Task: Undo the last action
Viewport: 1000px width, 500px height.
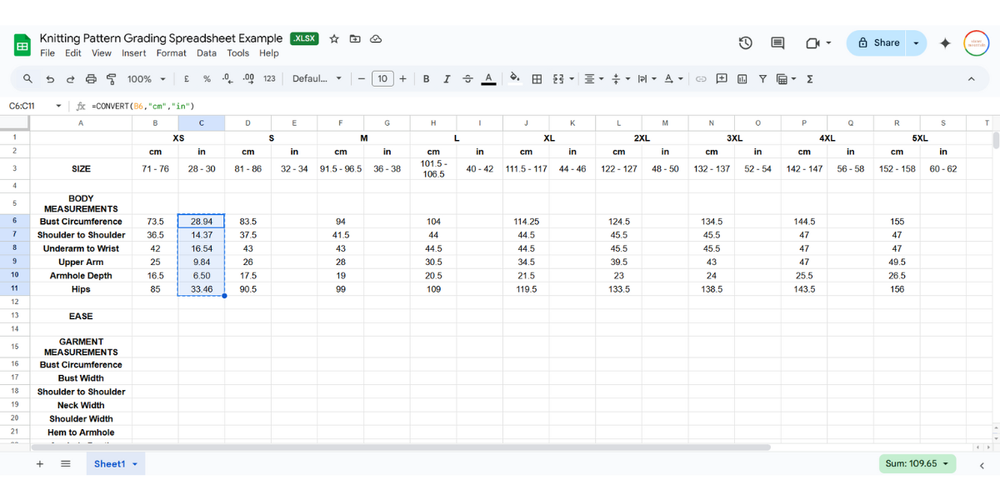Action: pos(50,79)
